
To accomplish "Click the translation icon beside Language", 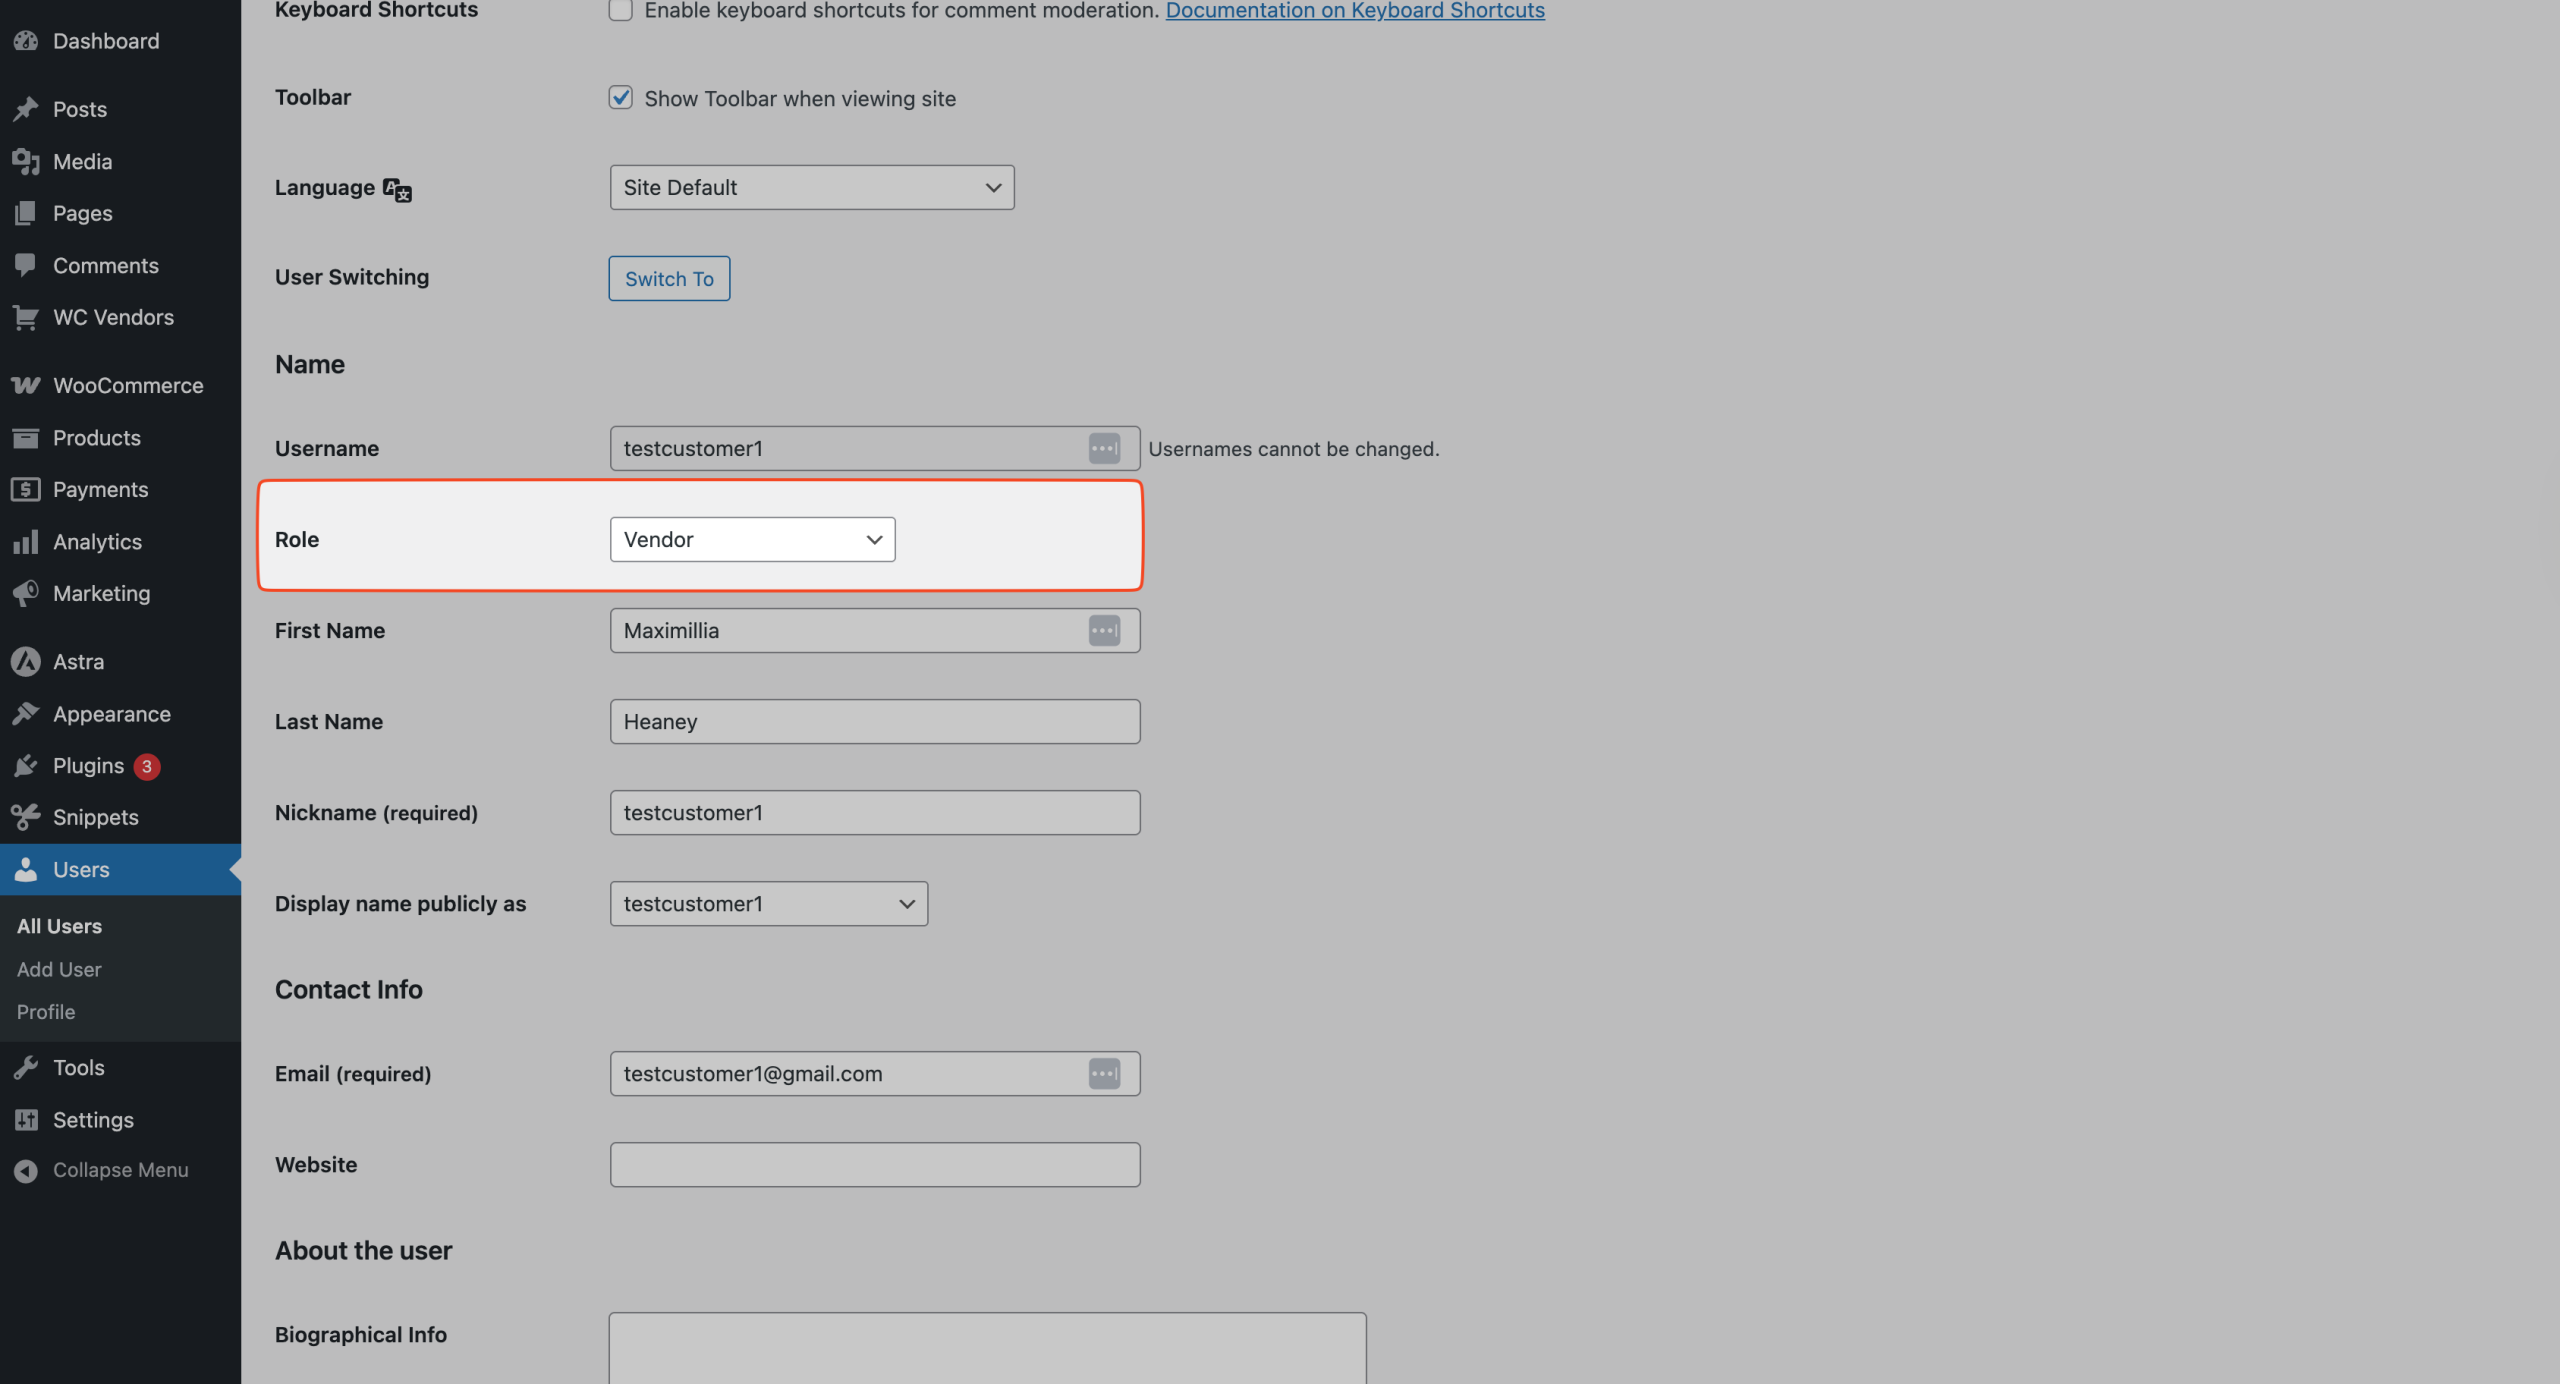I will click(397, 189).
